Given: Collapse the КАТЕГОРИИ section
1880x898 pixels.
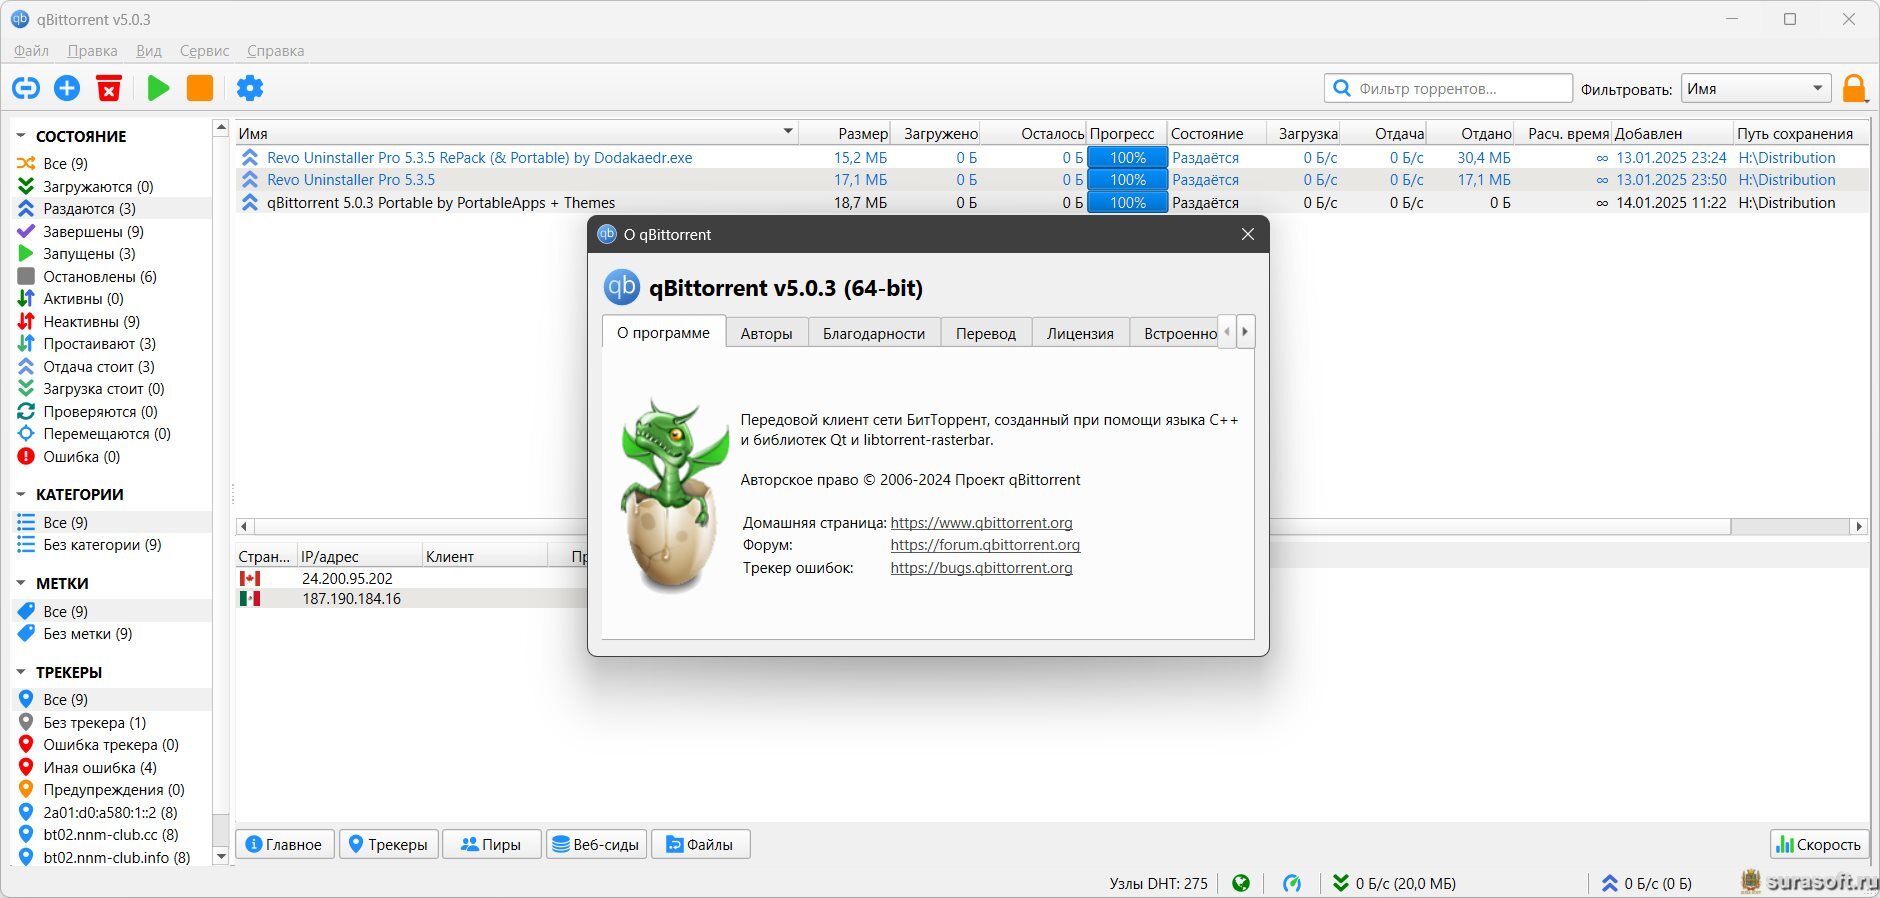Looking at the screenshot, I should pyautogui.click(x=21, y=494).
